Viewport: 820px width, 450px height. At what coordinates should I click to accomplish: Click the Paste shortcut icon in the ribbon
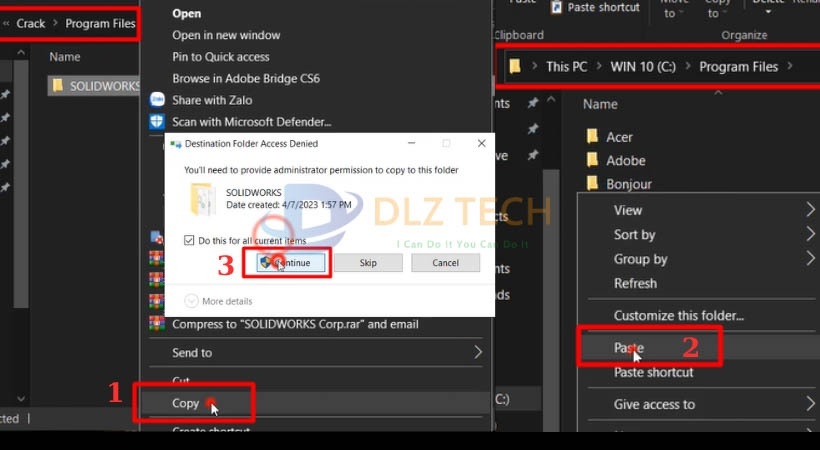(556, 7)
